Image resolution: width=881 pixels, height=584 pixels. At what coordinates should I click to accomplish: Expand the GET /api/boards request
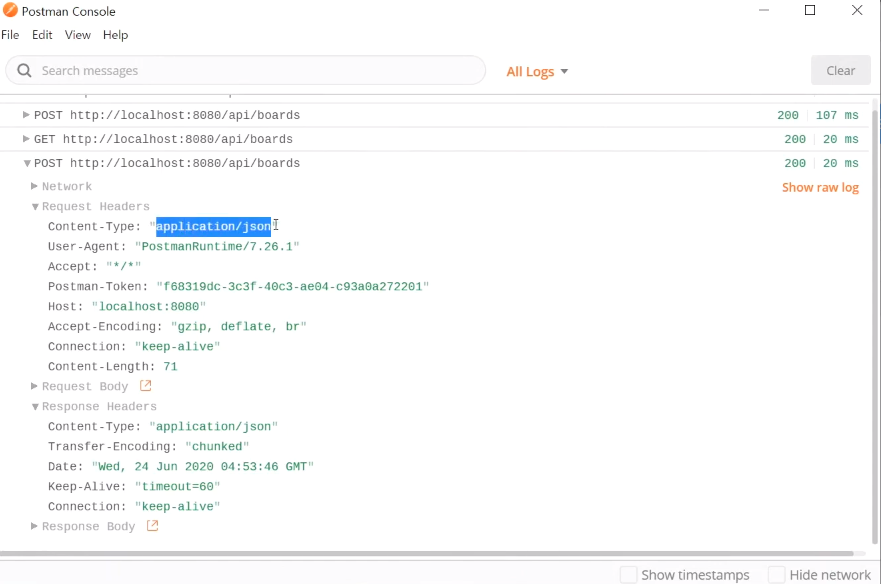(x=26, y=139)
